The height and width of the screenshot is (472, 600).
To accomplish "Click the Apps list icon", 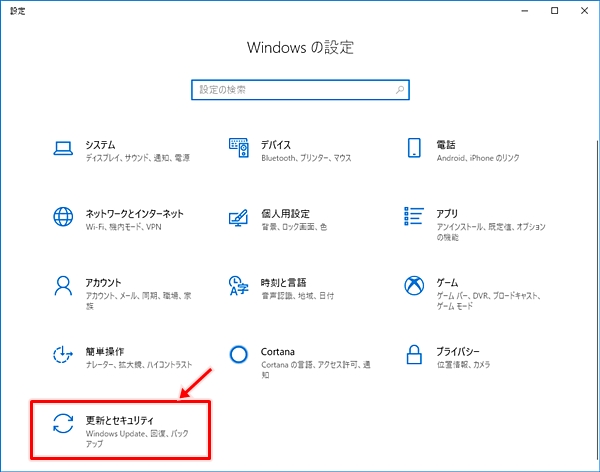I will click(414, 218).
